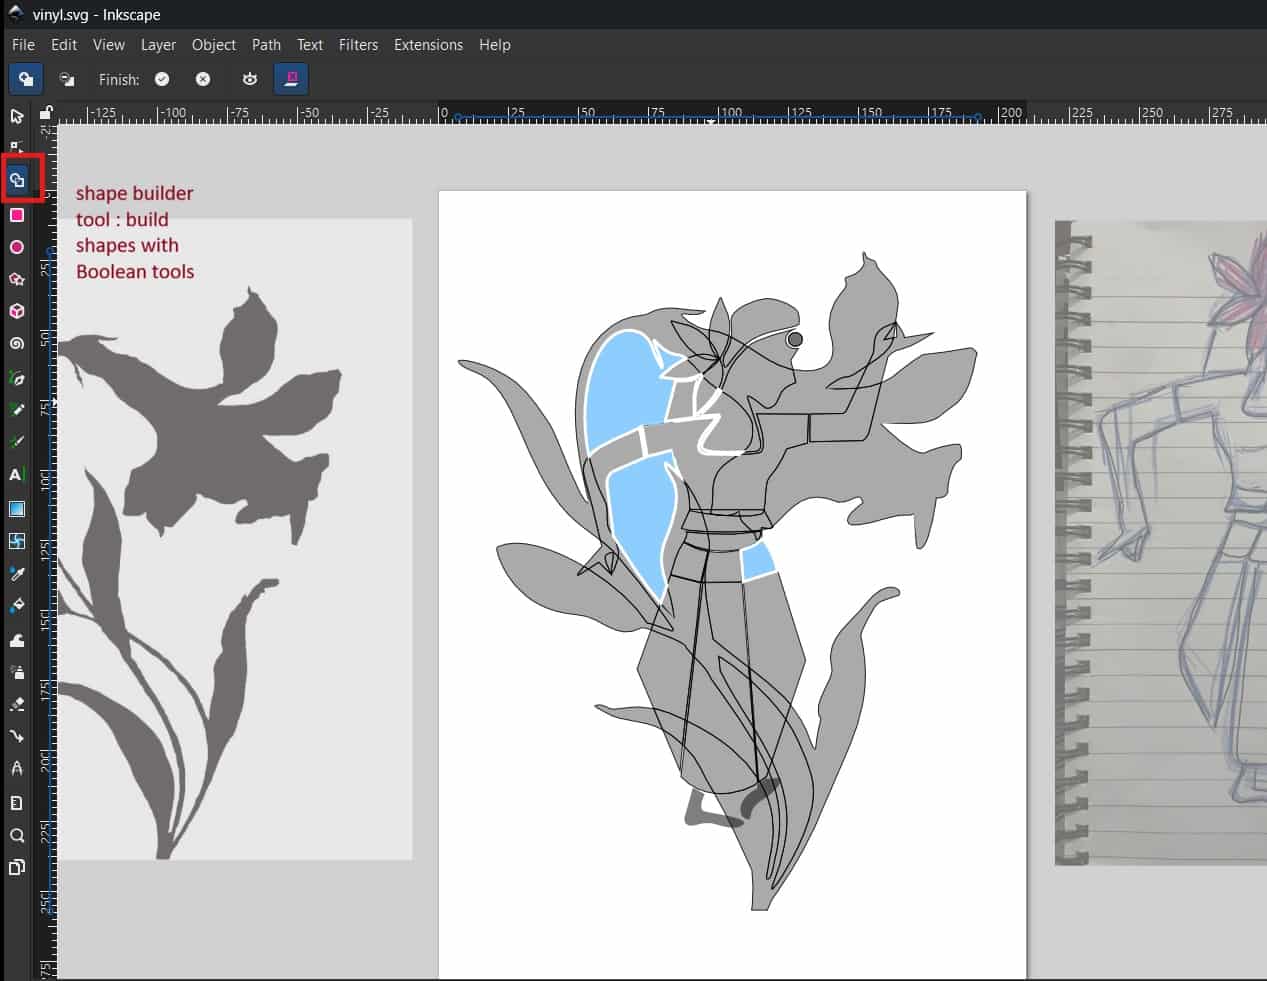Viewport: 1267px width, 981px height.
Task: Open the Extensions menu
Action: [x=428, y=45]
